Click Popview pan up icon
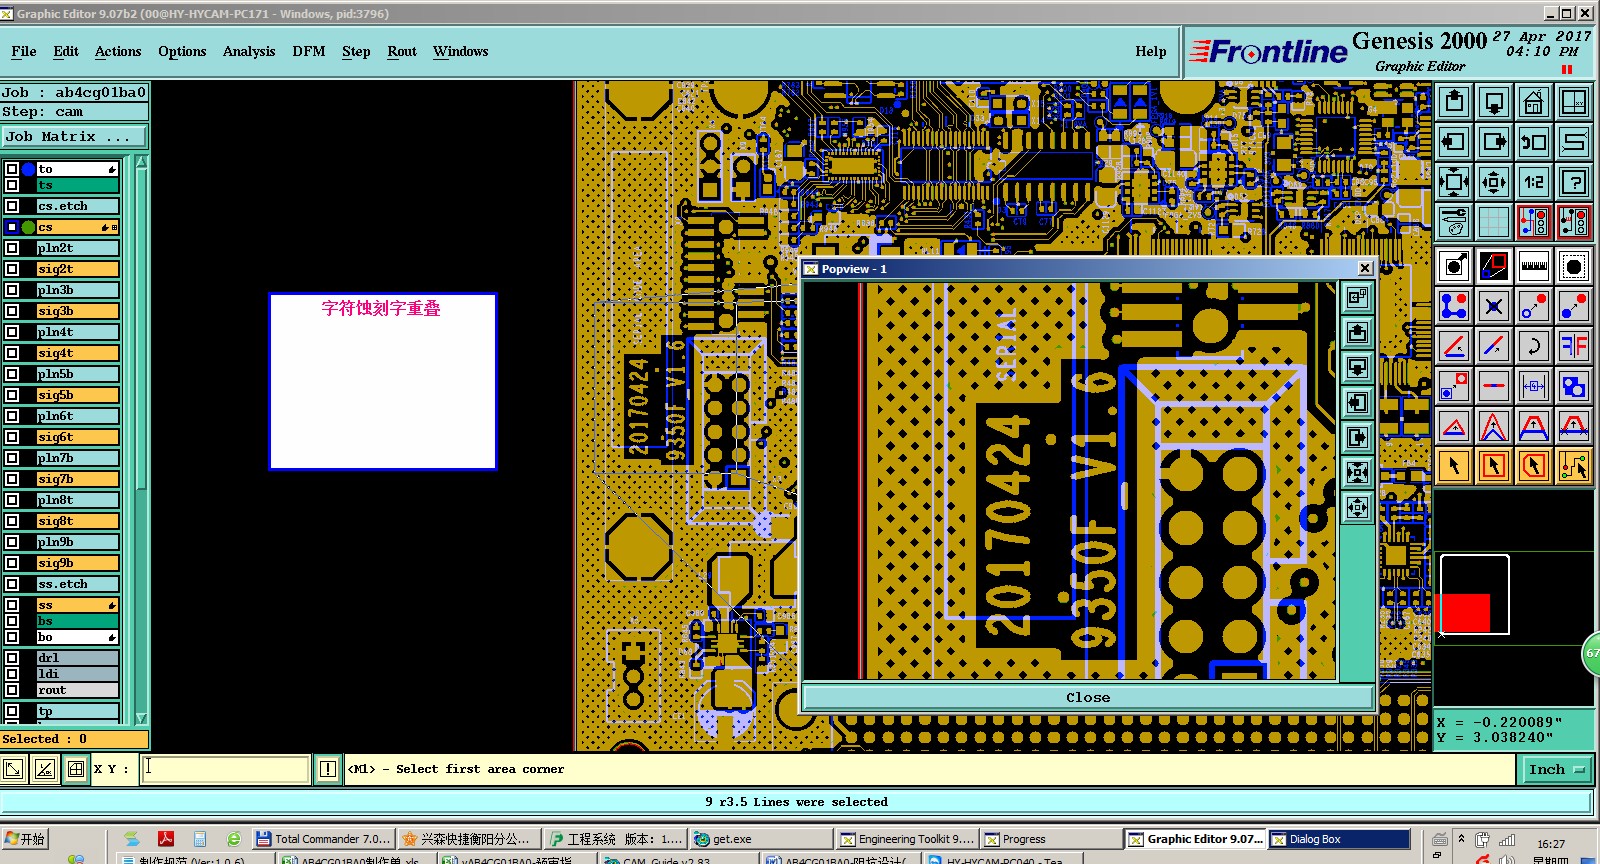This screenshot has height=864, width=1600. (x=1357, y=332)
